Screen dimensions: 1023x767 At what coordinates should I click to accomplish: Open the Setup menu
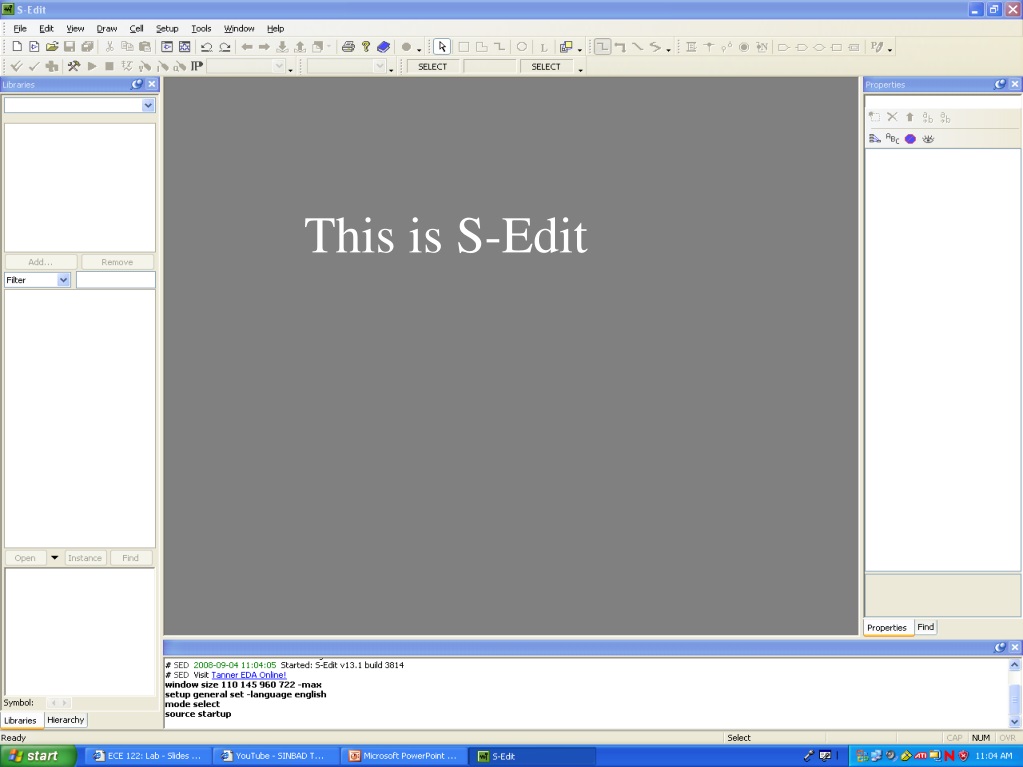coord(166,28)
